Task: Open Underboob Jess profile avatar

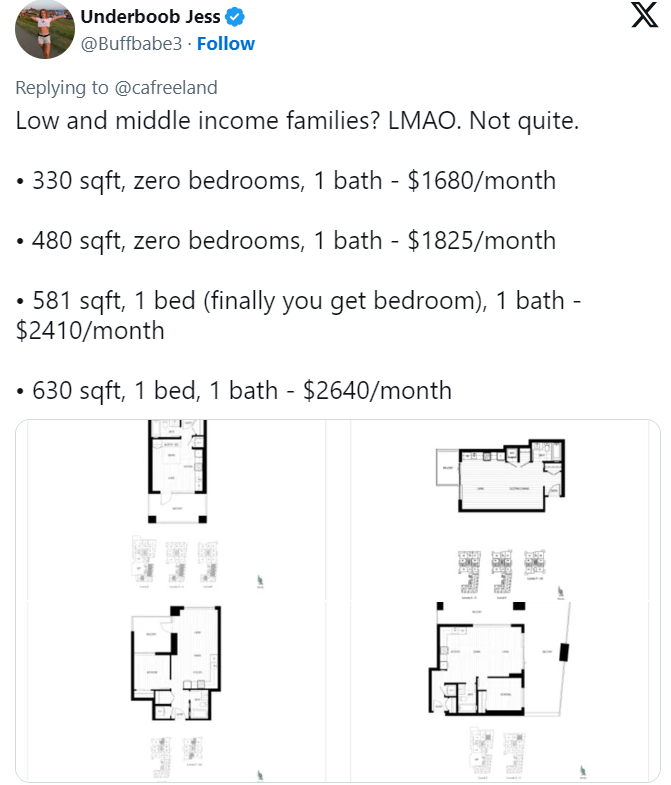Action: 45,30
